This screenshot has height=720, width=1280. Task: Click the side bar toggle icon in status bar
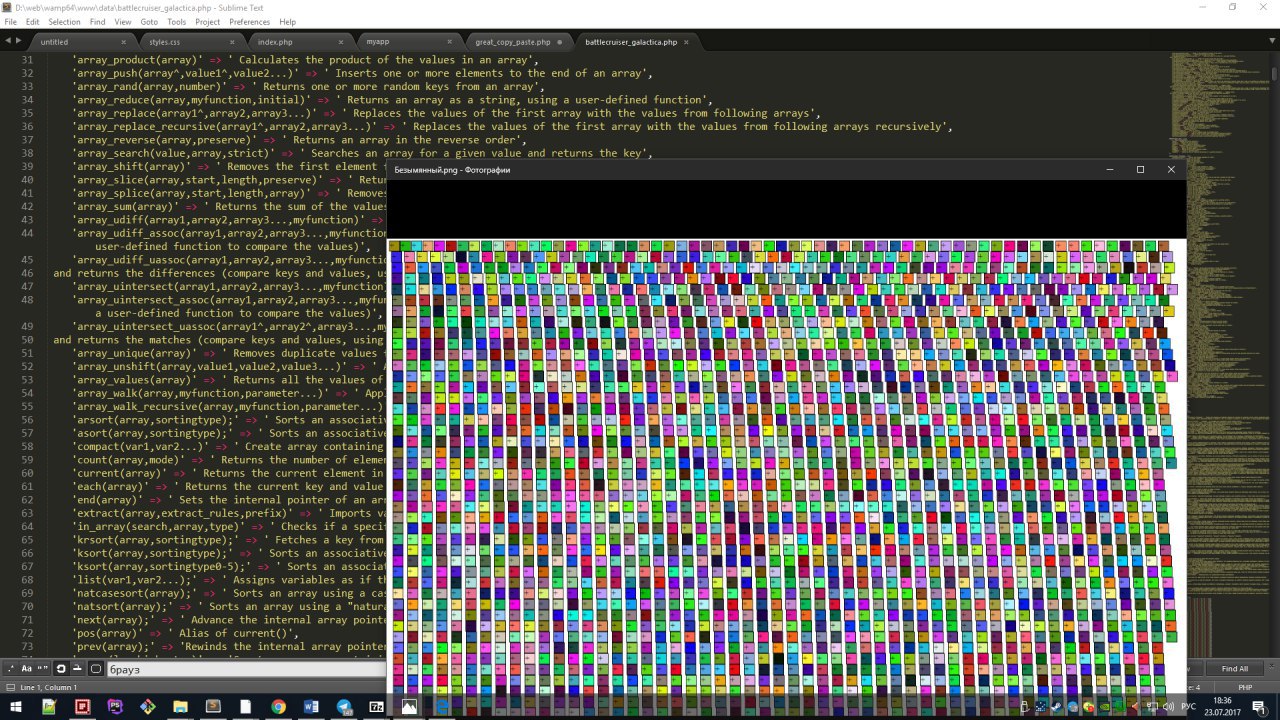coord(10,687)
